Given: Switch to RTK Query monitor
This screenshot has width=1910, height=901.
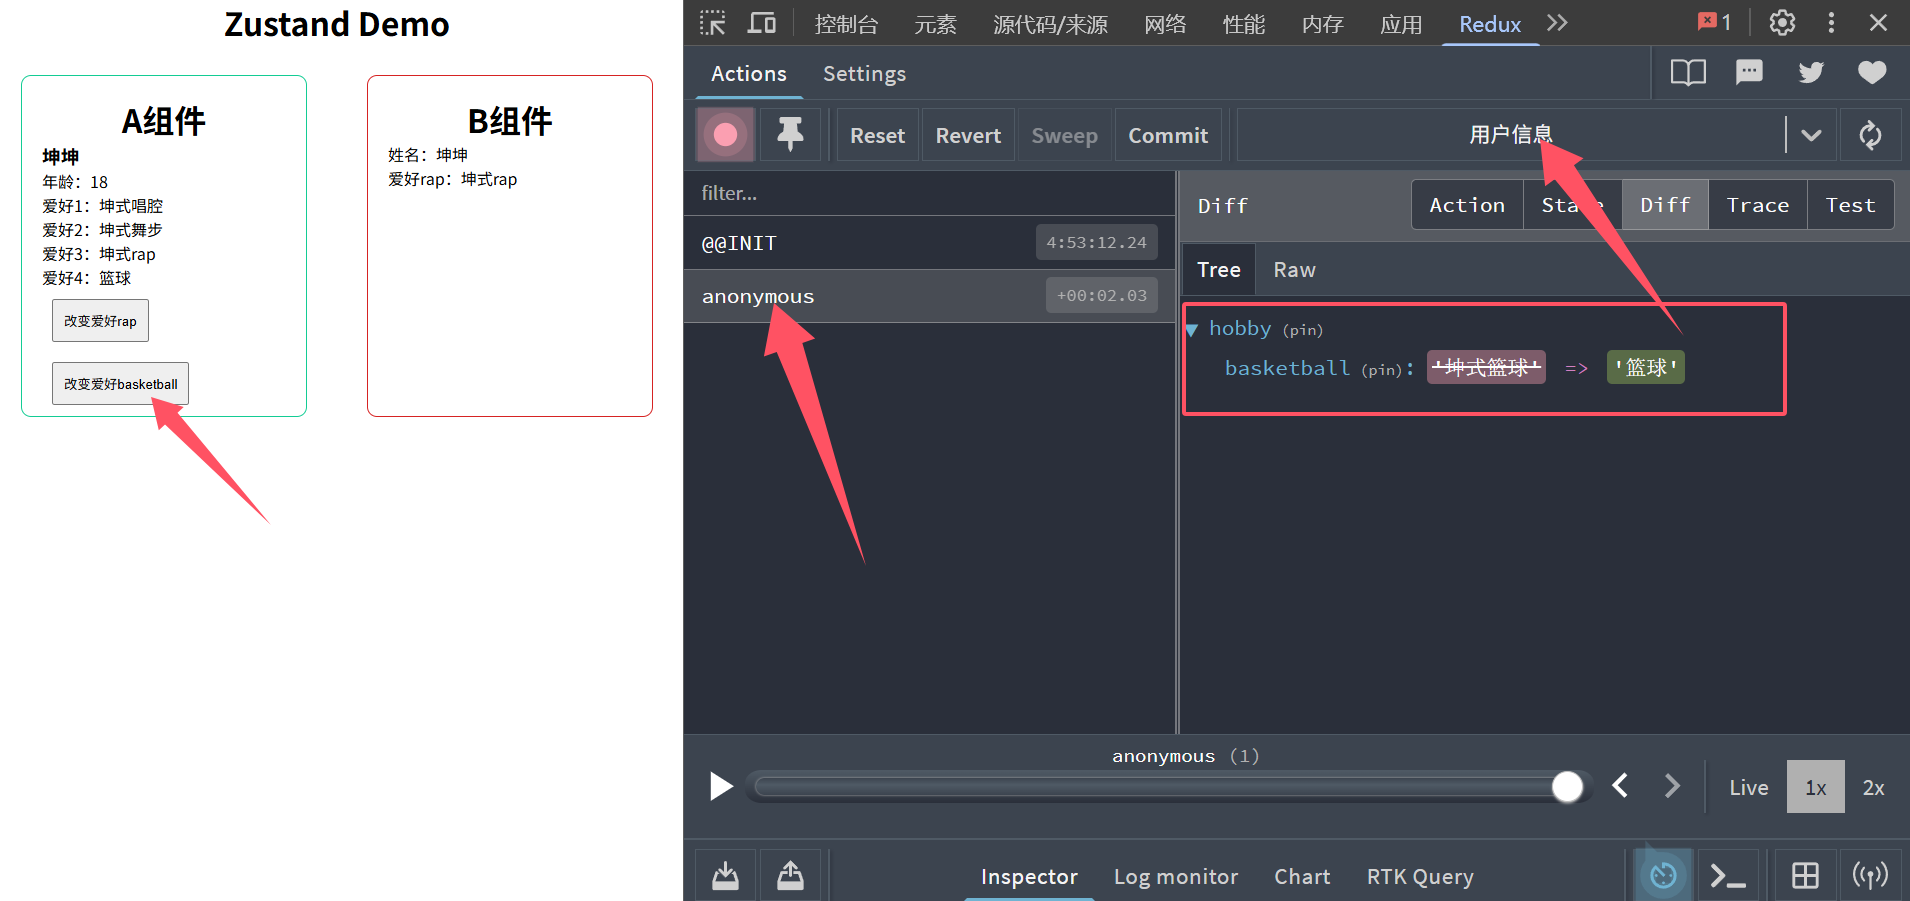Looking at the screenshot, I should 1420,876.
